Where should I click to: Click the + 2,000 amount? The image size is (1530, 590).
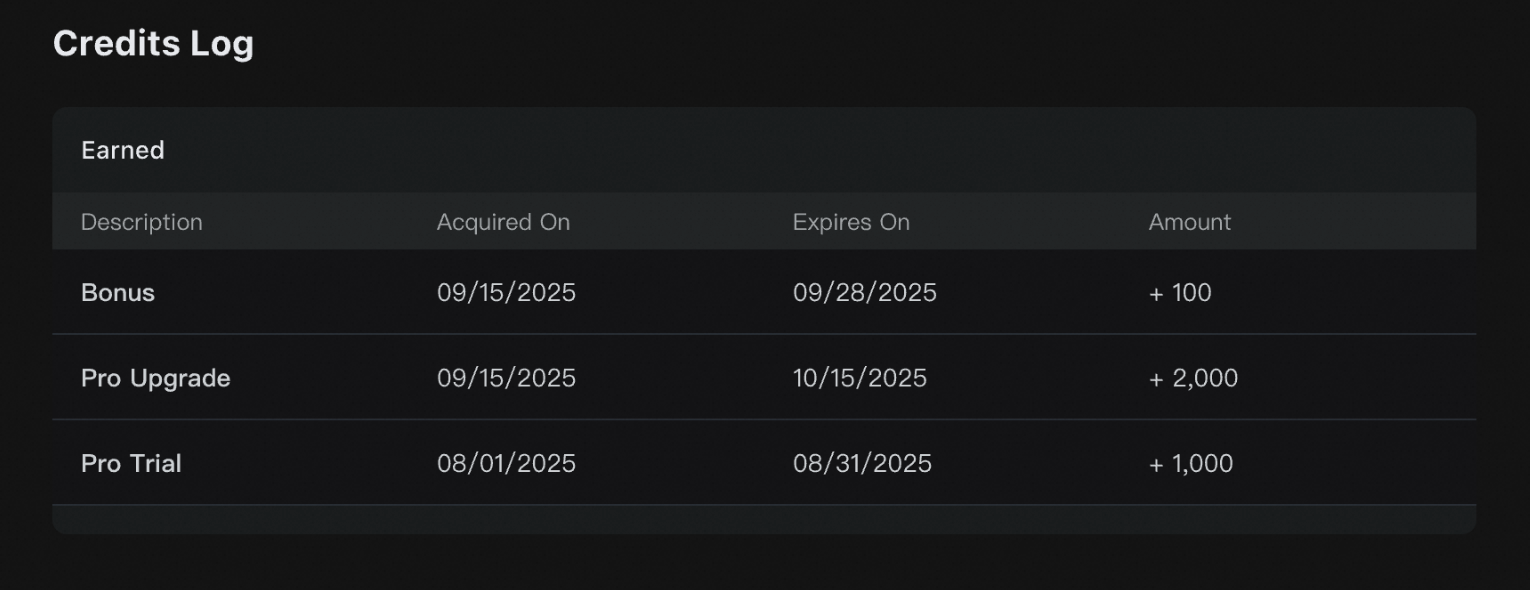tap(1193, 378)
